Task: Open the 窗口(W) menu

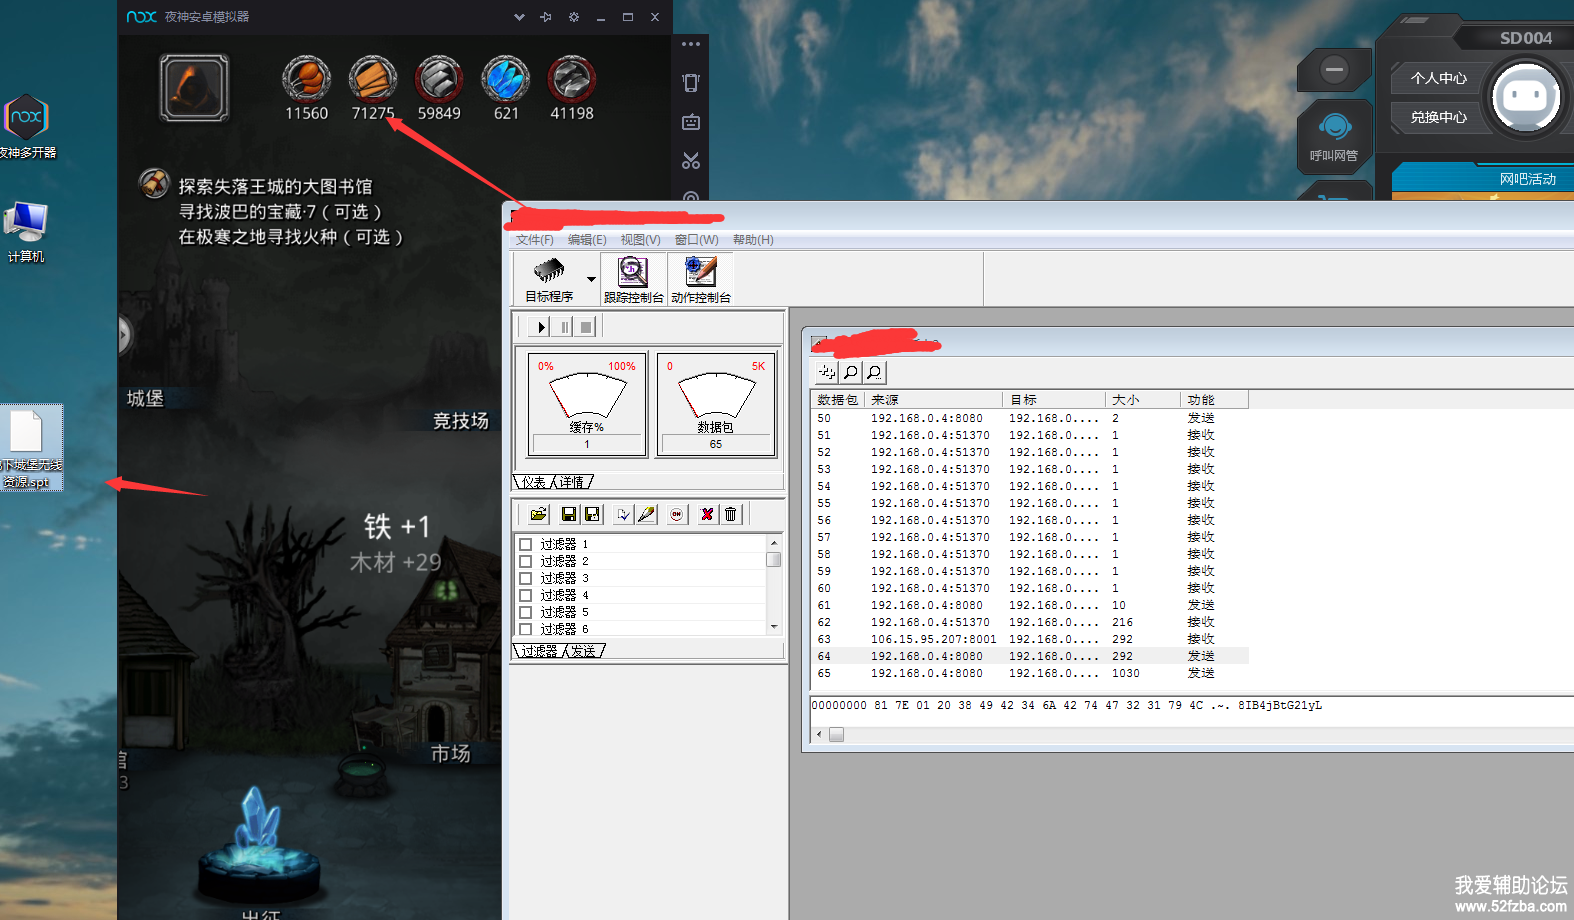Action: click(696, 240)
